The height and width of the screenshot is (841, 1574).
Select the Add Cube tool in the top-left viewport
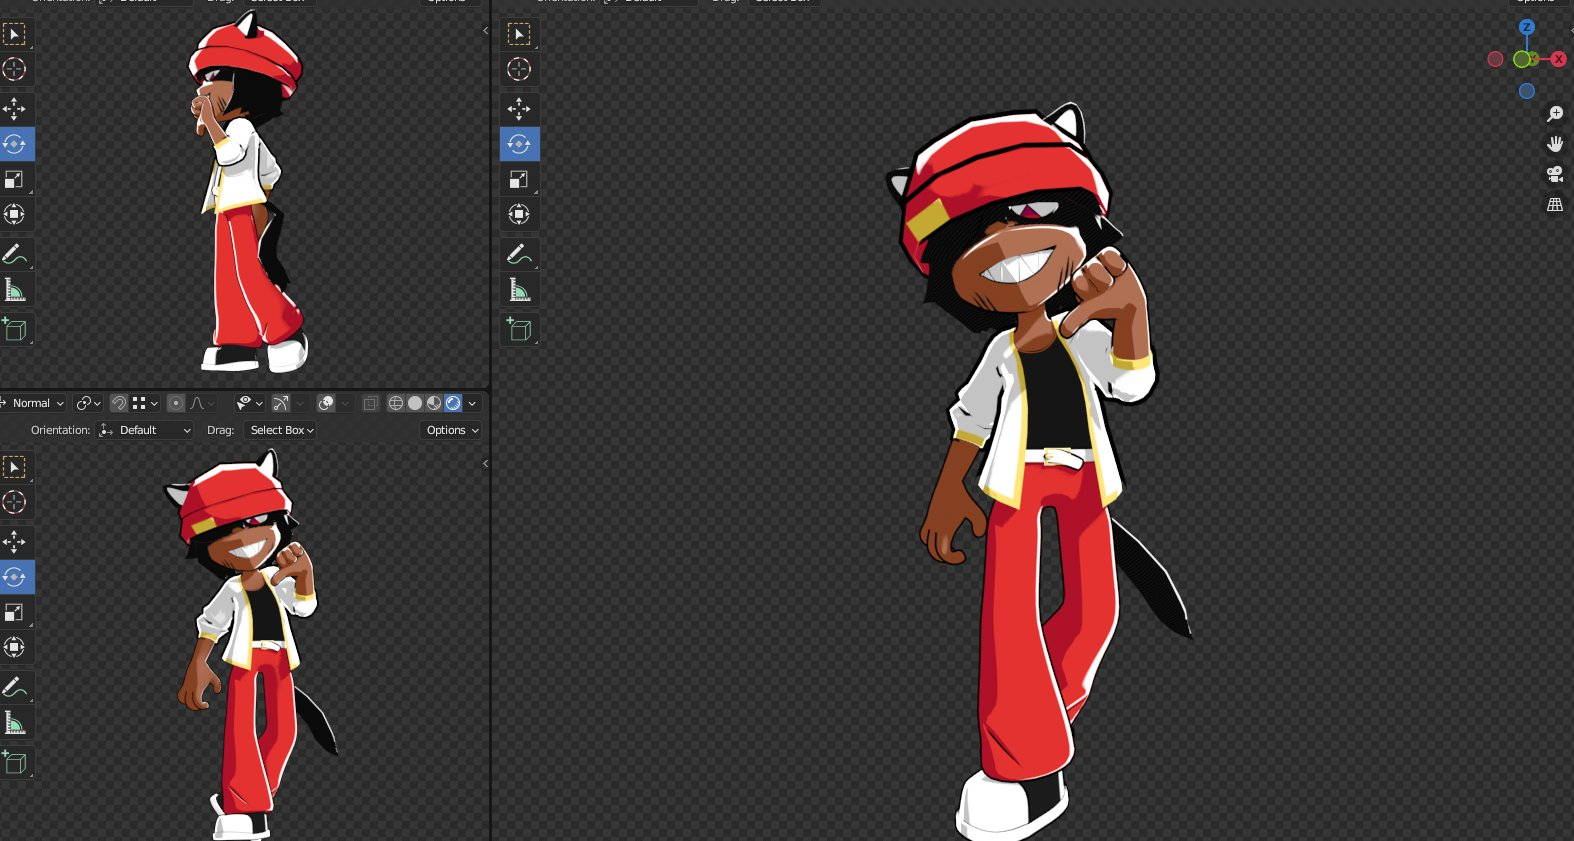coord(15,329)
